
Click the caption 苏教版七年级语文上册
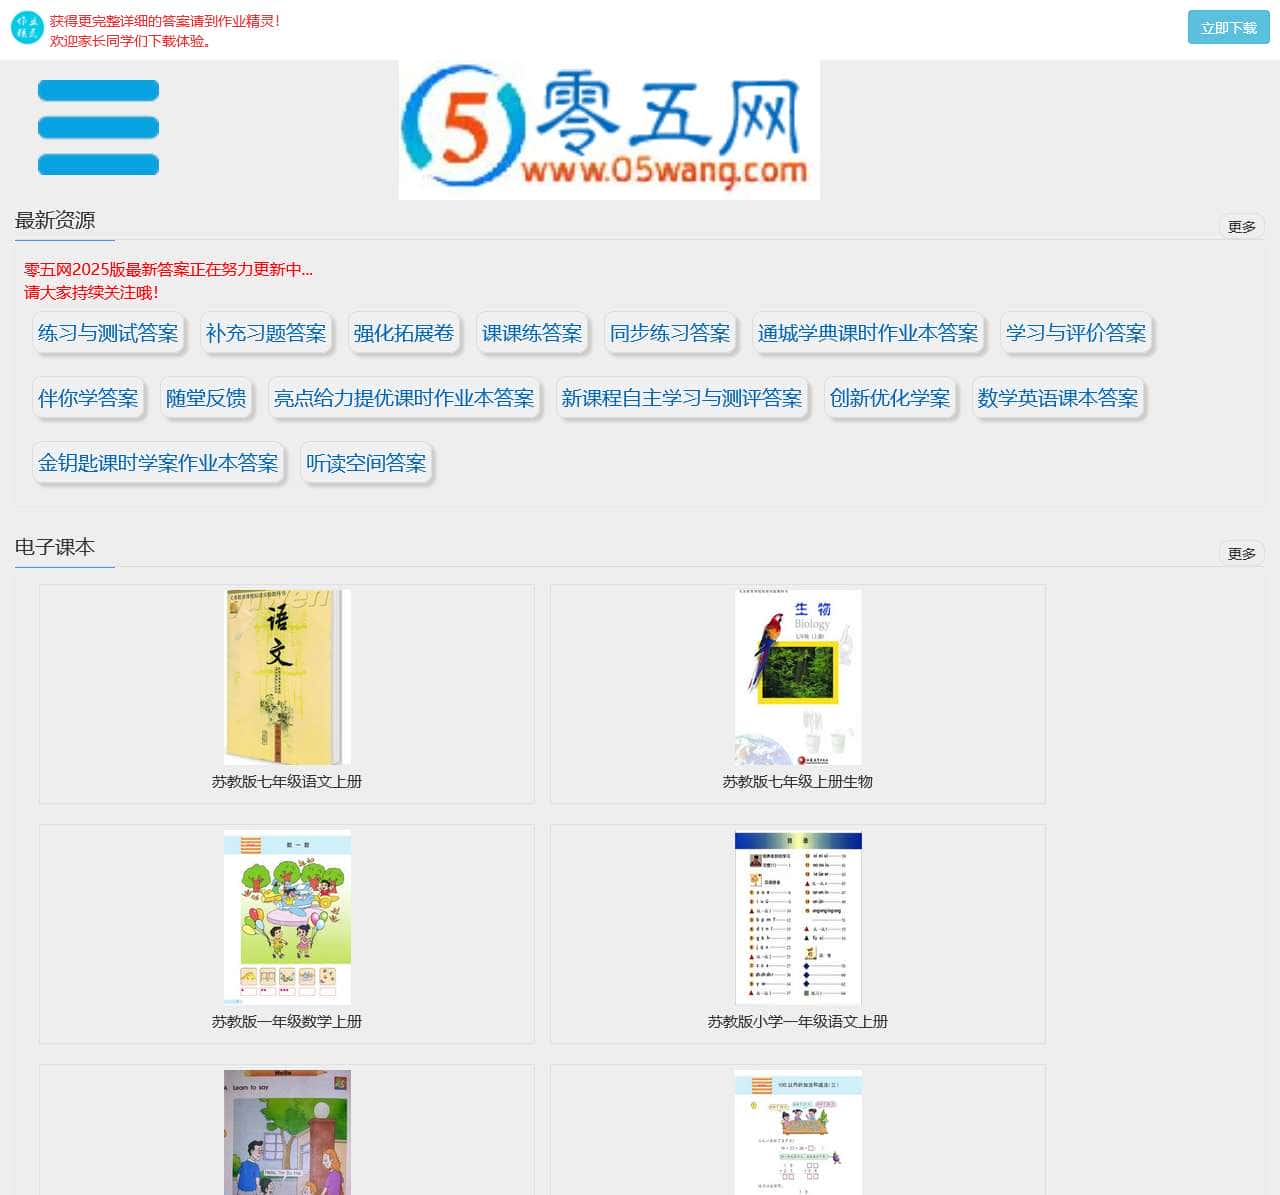[x=287, y=782]
